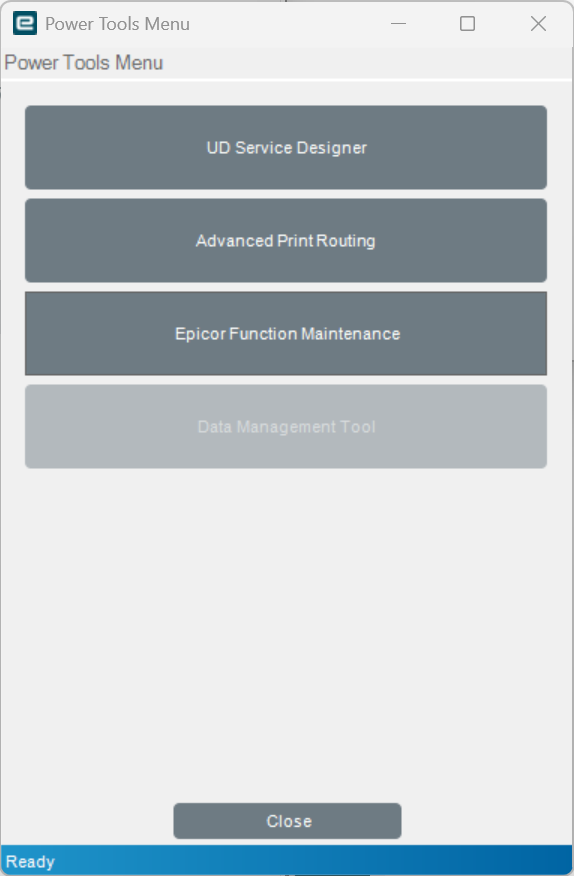Minimize the Power Tools Menu window
The image size is (574, 876).
click(399, 23)
